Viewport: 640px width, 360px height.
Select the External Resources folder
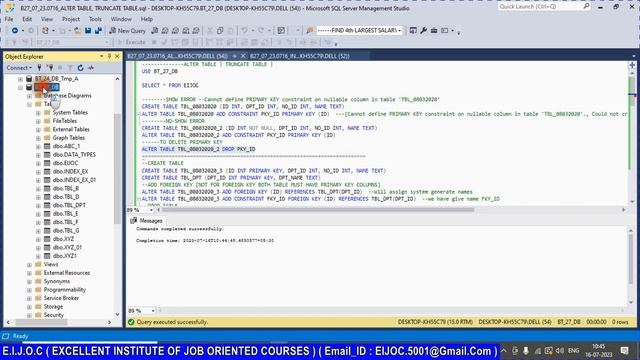(x=67, y=273)
